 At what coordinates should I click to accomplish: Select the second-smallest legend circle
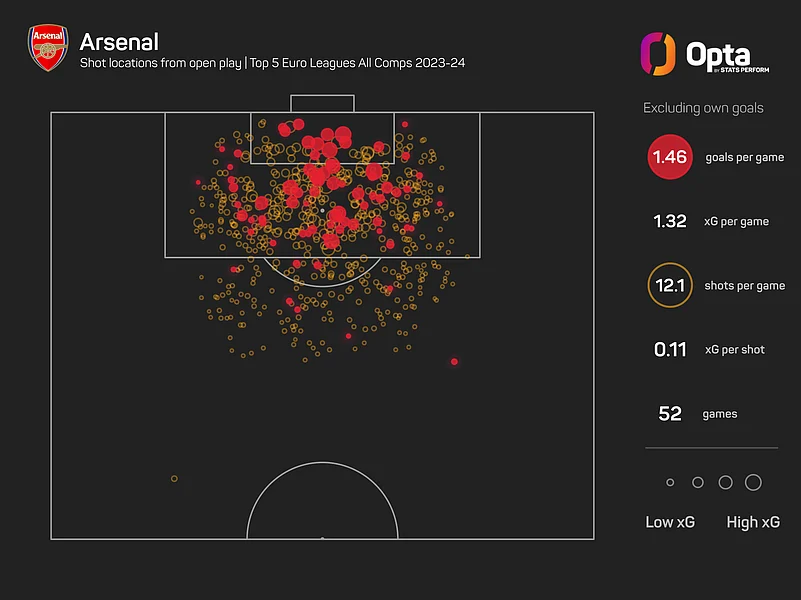point(698,482)
